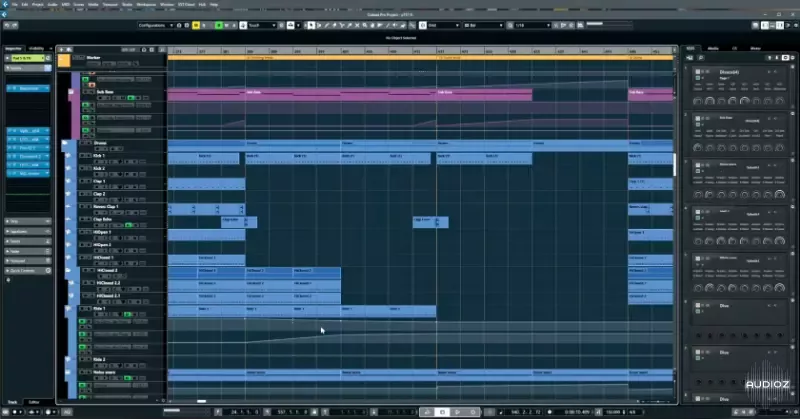Click the HiClosed 2 folder icon
This screenshot has height=419, width=800.
68,271
